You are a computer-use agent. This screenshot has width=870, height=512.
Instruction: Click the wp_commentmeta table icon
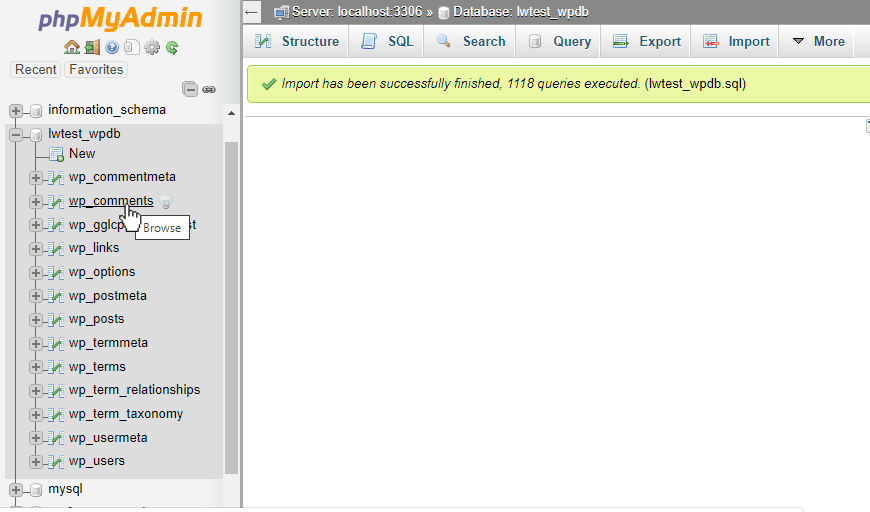(x=55, y=178)
